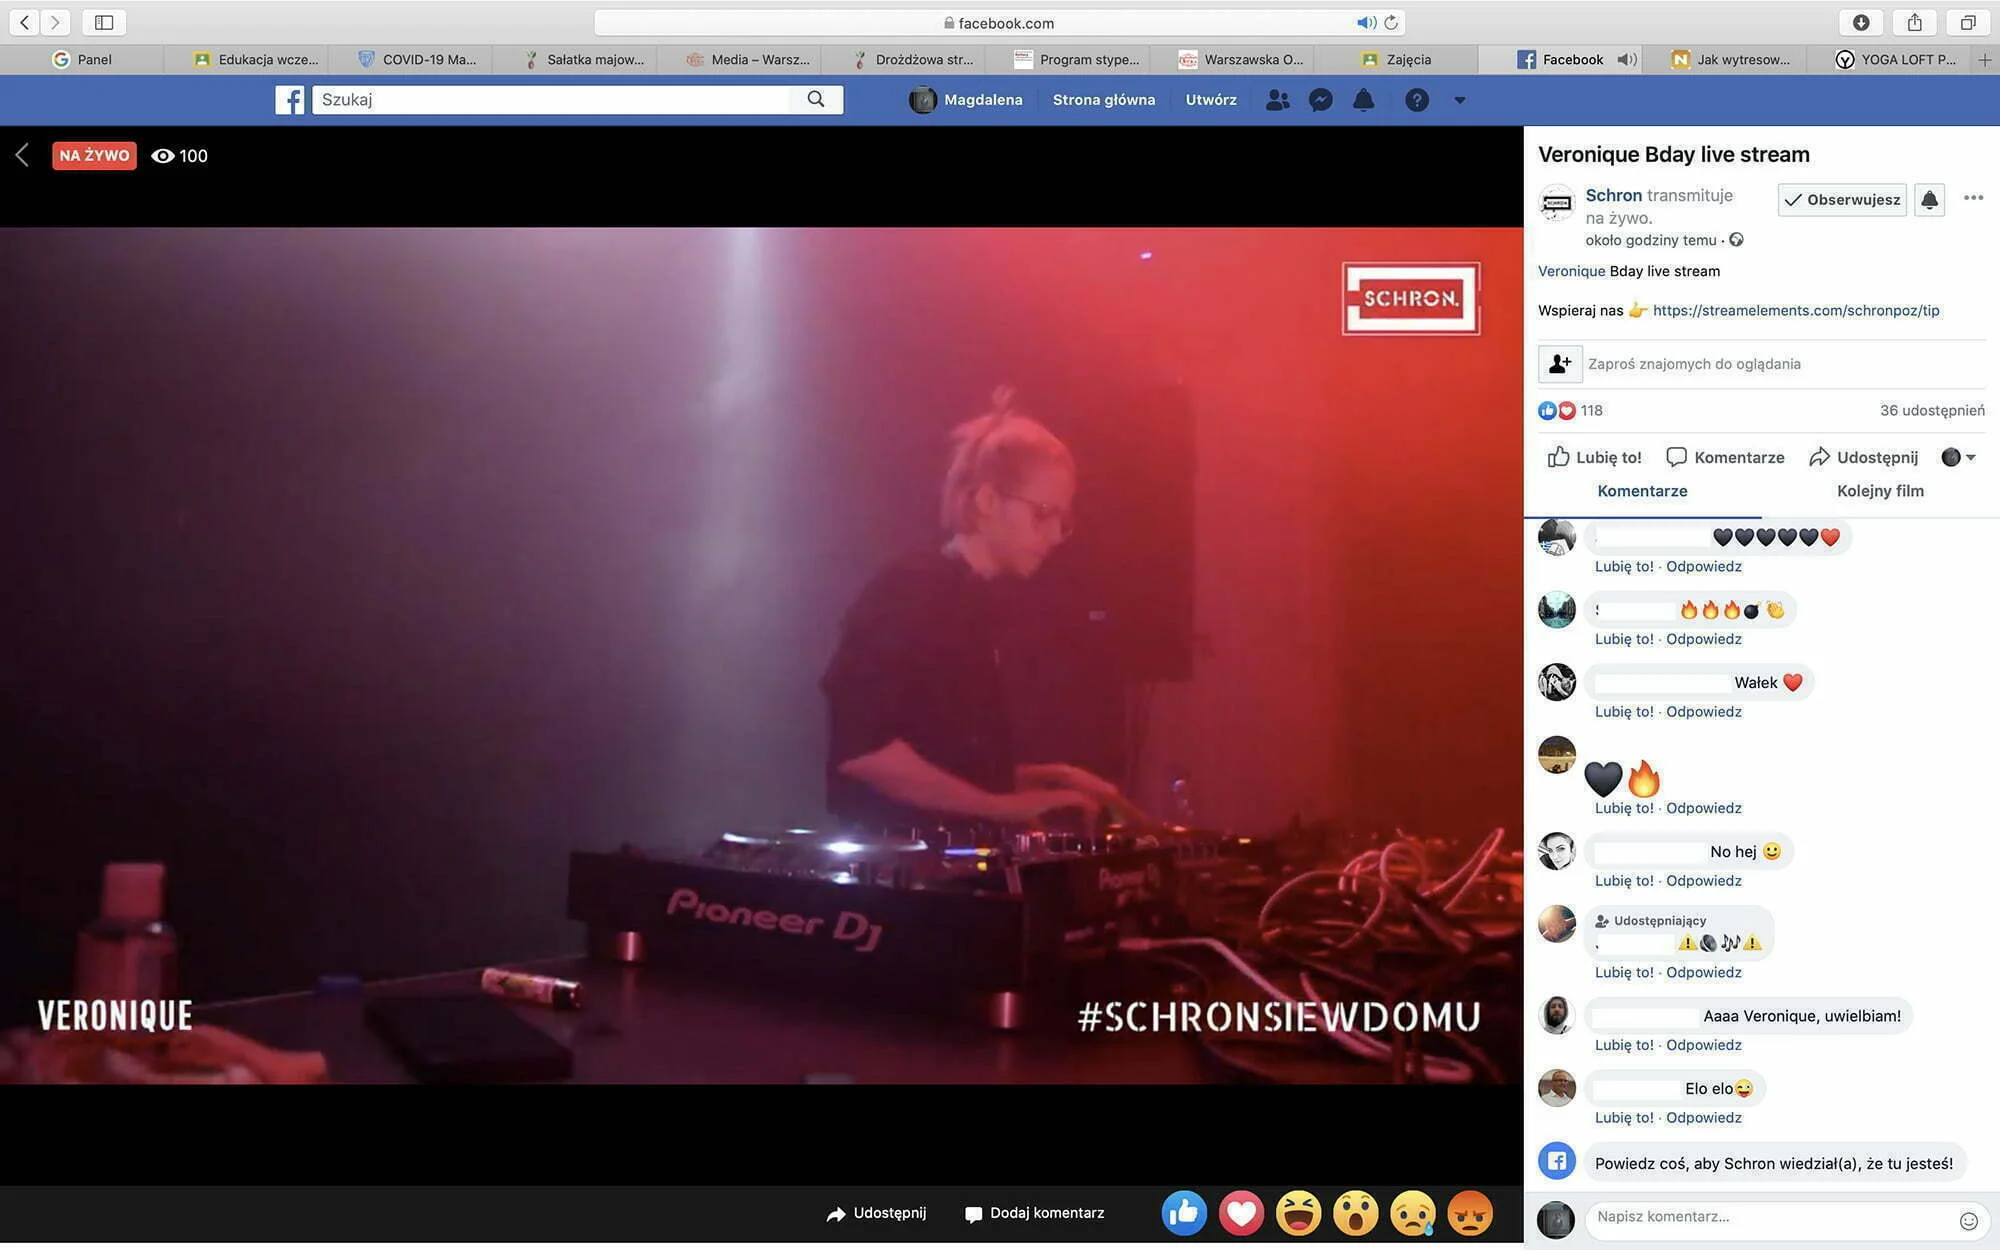Submit search with the magnifier icon

[816, 100]
